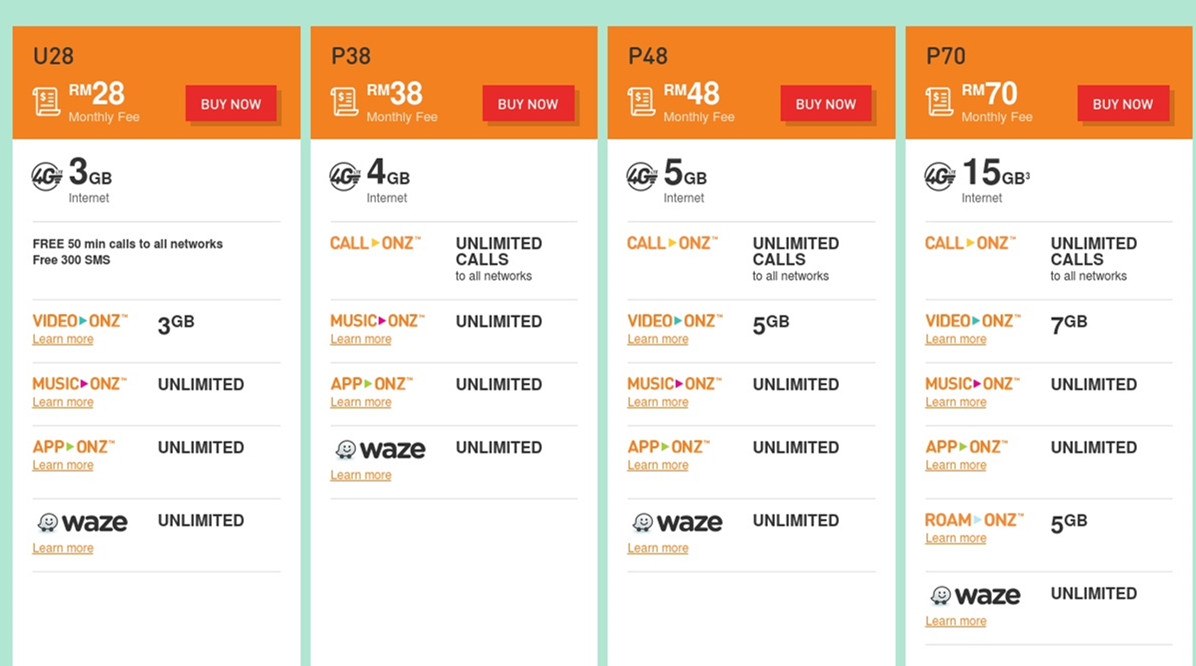Open Learn more under APP-ONZ in P48
Image resolution: width=1196 pixels, height=666 pixels.
(x=657, y=465)
